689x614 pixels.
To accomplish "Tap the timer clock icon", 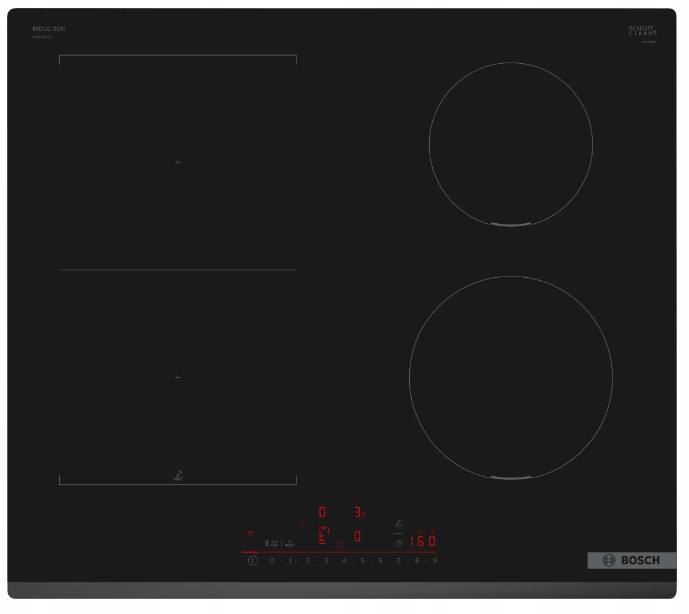I will [398, 543].
